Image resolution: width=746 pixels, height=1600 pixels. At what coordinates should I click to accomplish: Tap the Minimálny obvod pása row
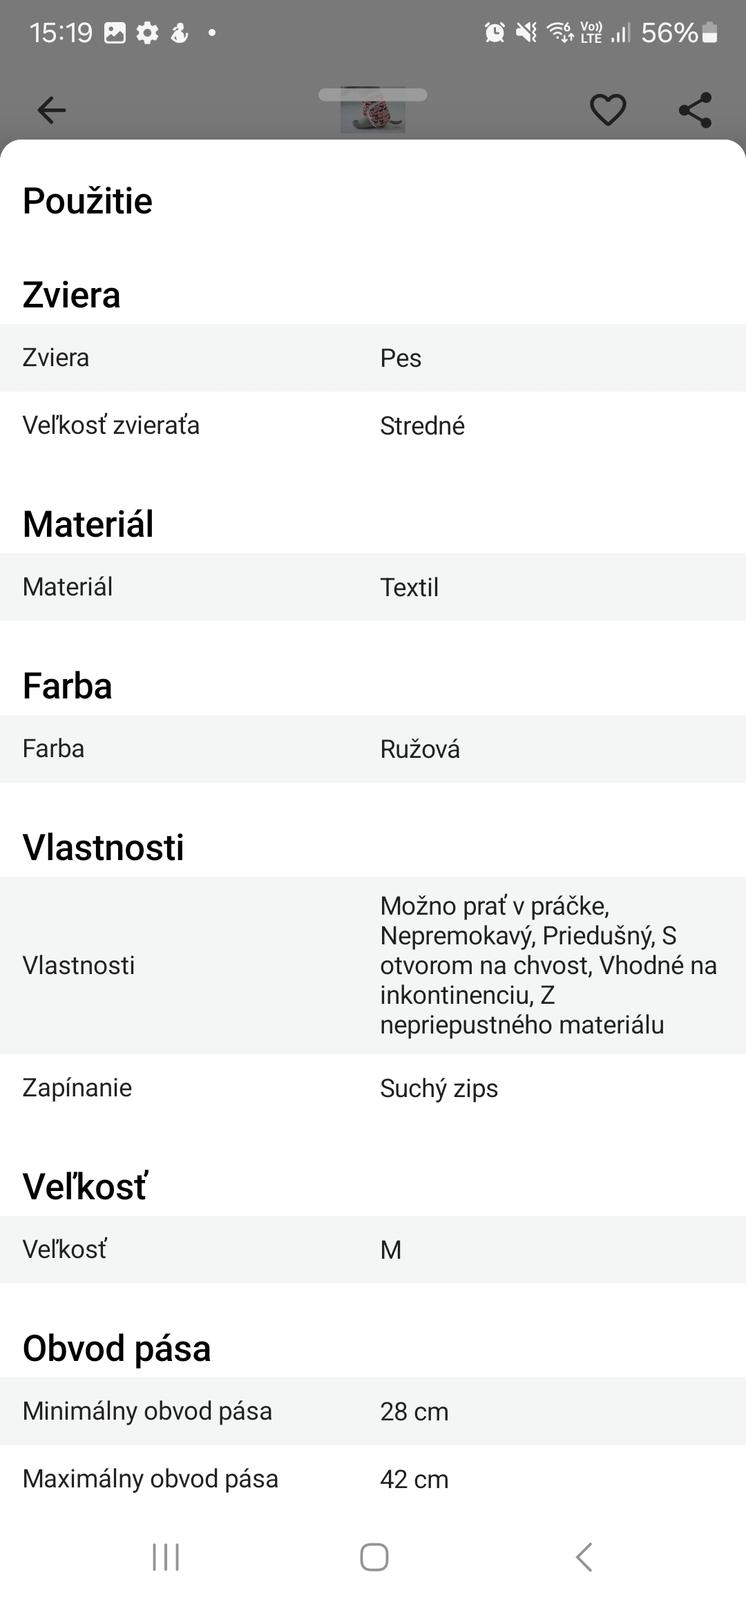point(373,1411)
